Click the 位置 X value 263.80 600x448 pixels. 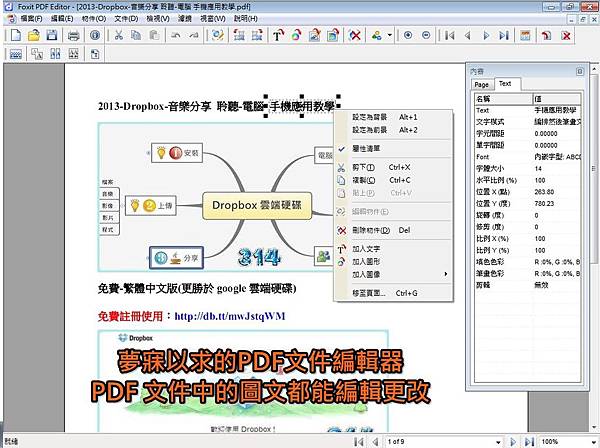pos(544,192)
